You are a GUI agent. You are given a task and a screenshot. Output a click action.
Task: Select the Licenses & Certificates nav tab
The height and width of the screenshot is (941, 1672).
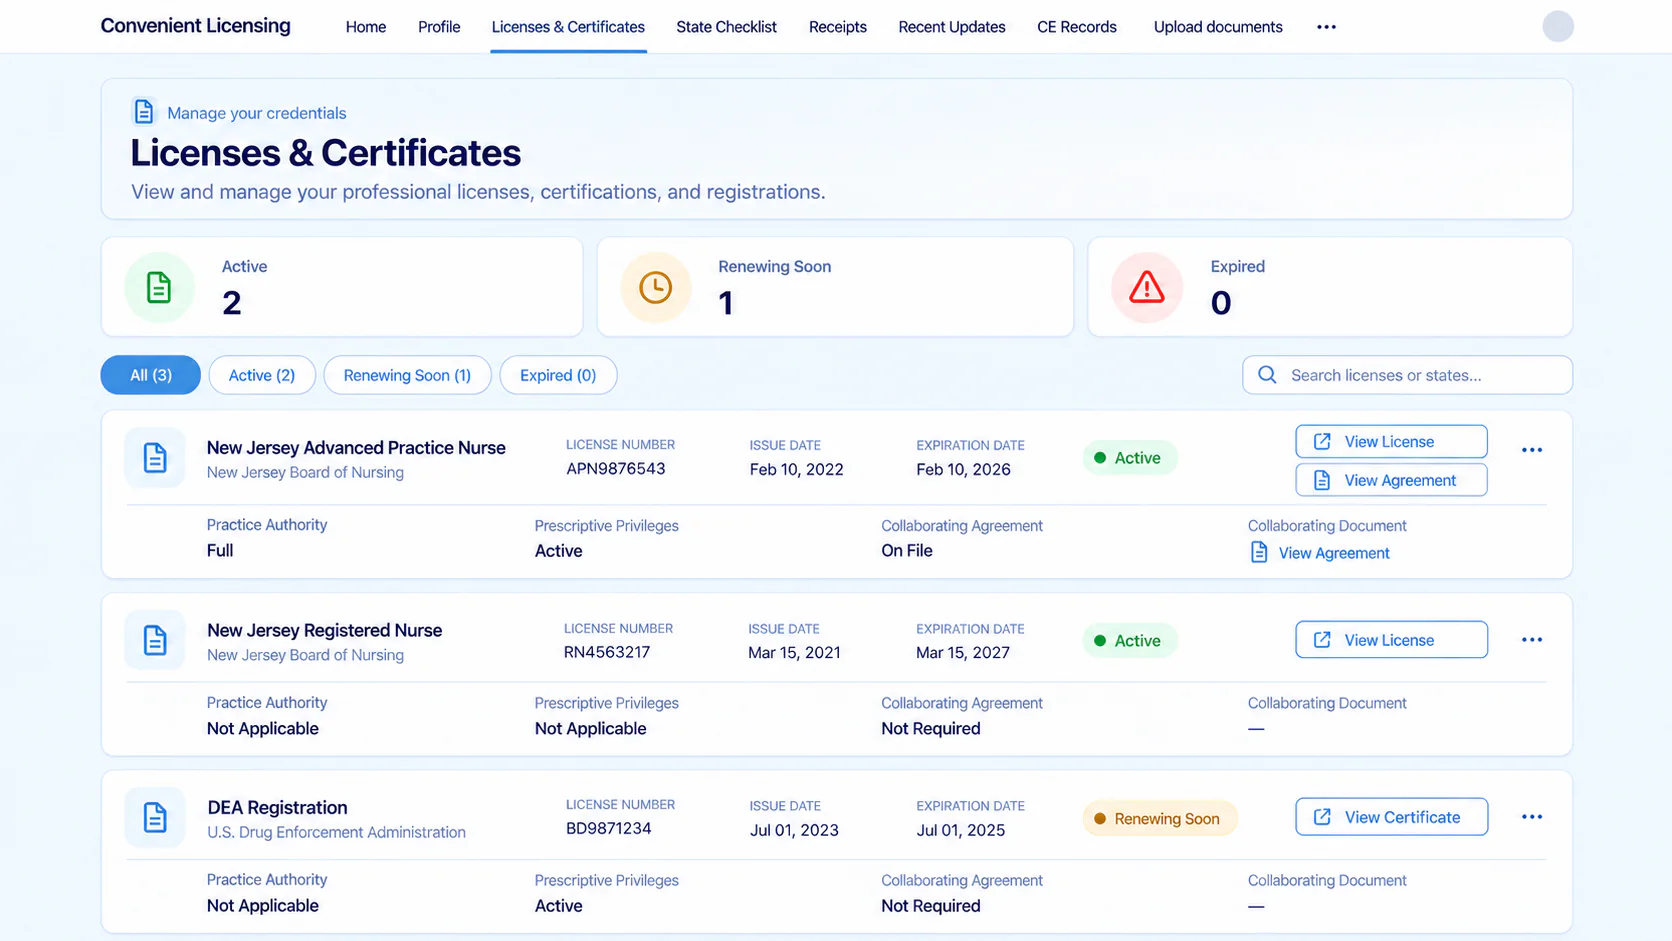point(568,27)
